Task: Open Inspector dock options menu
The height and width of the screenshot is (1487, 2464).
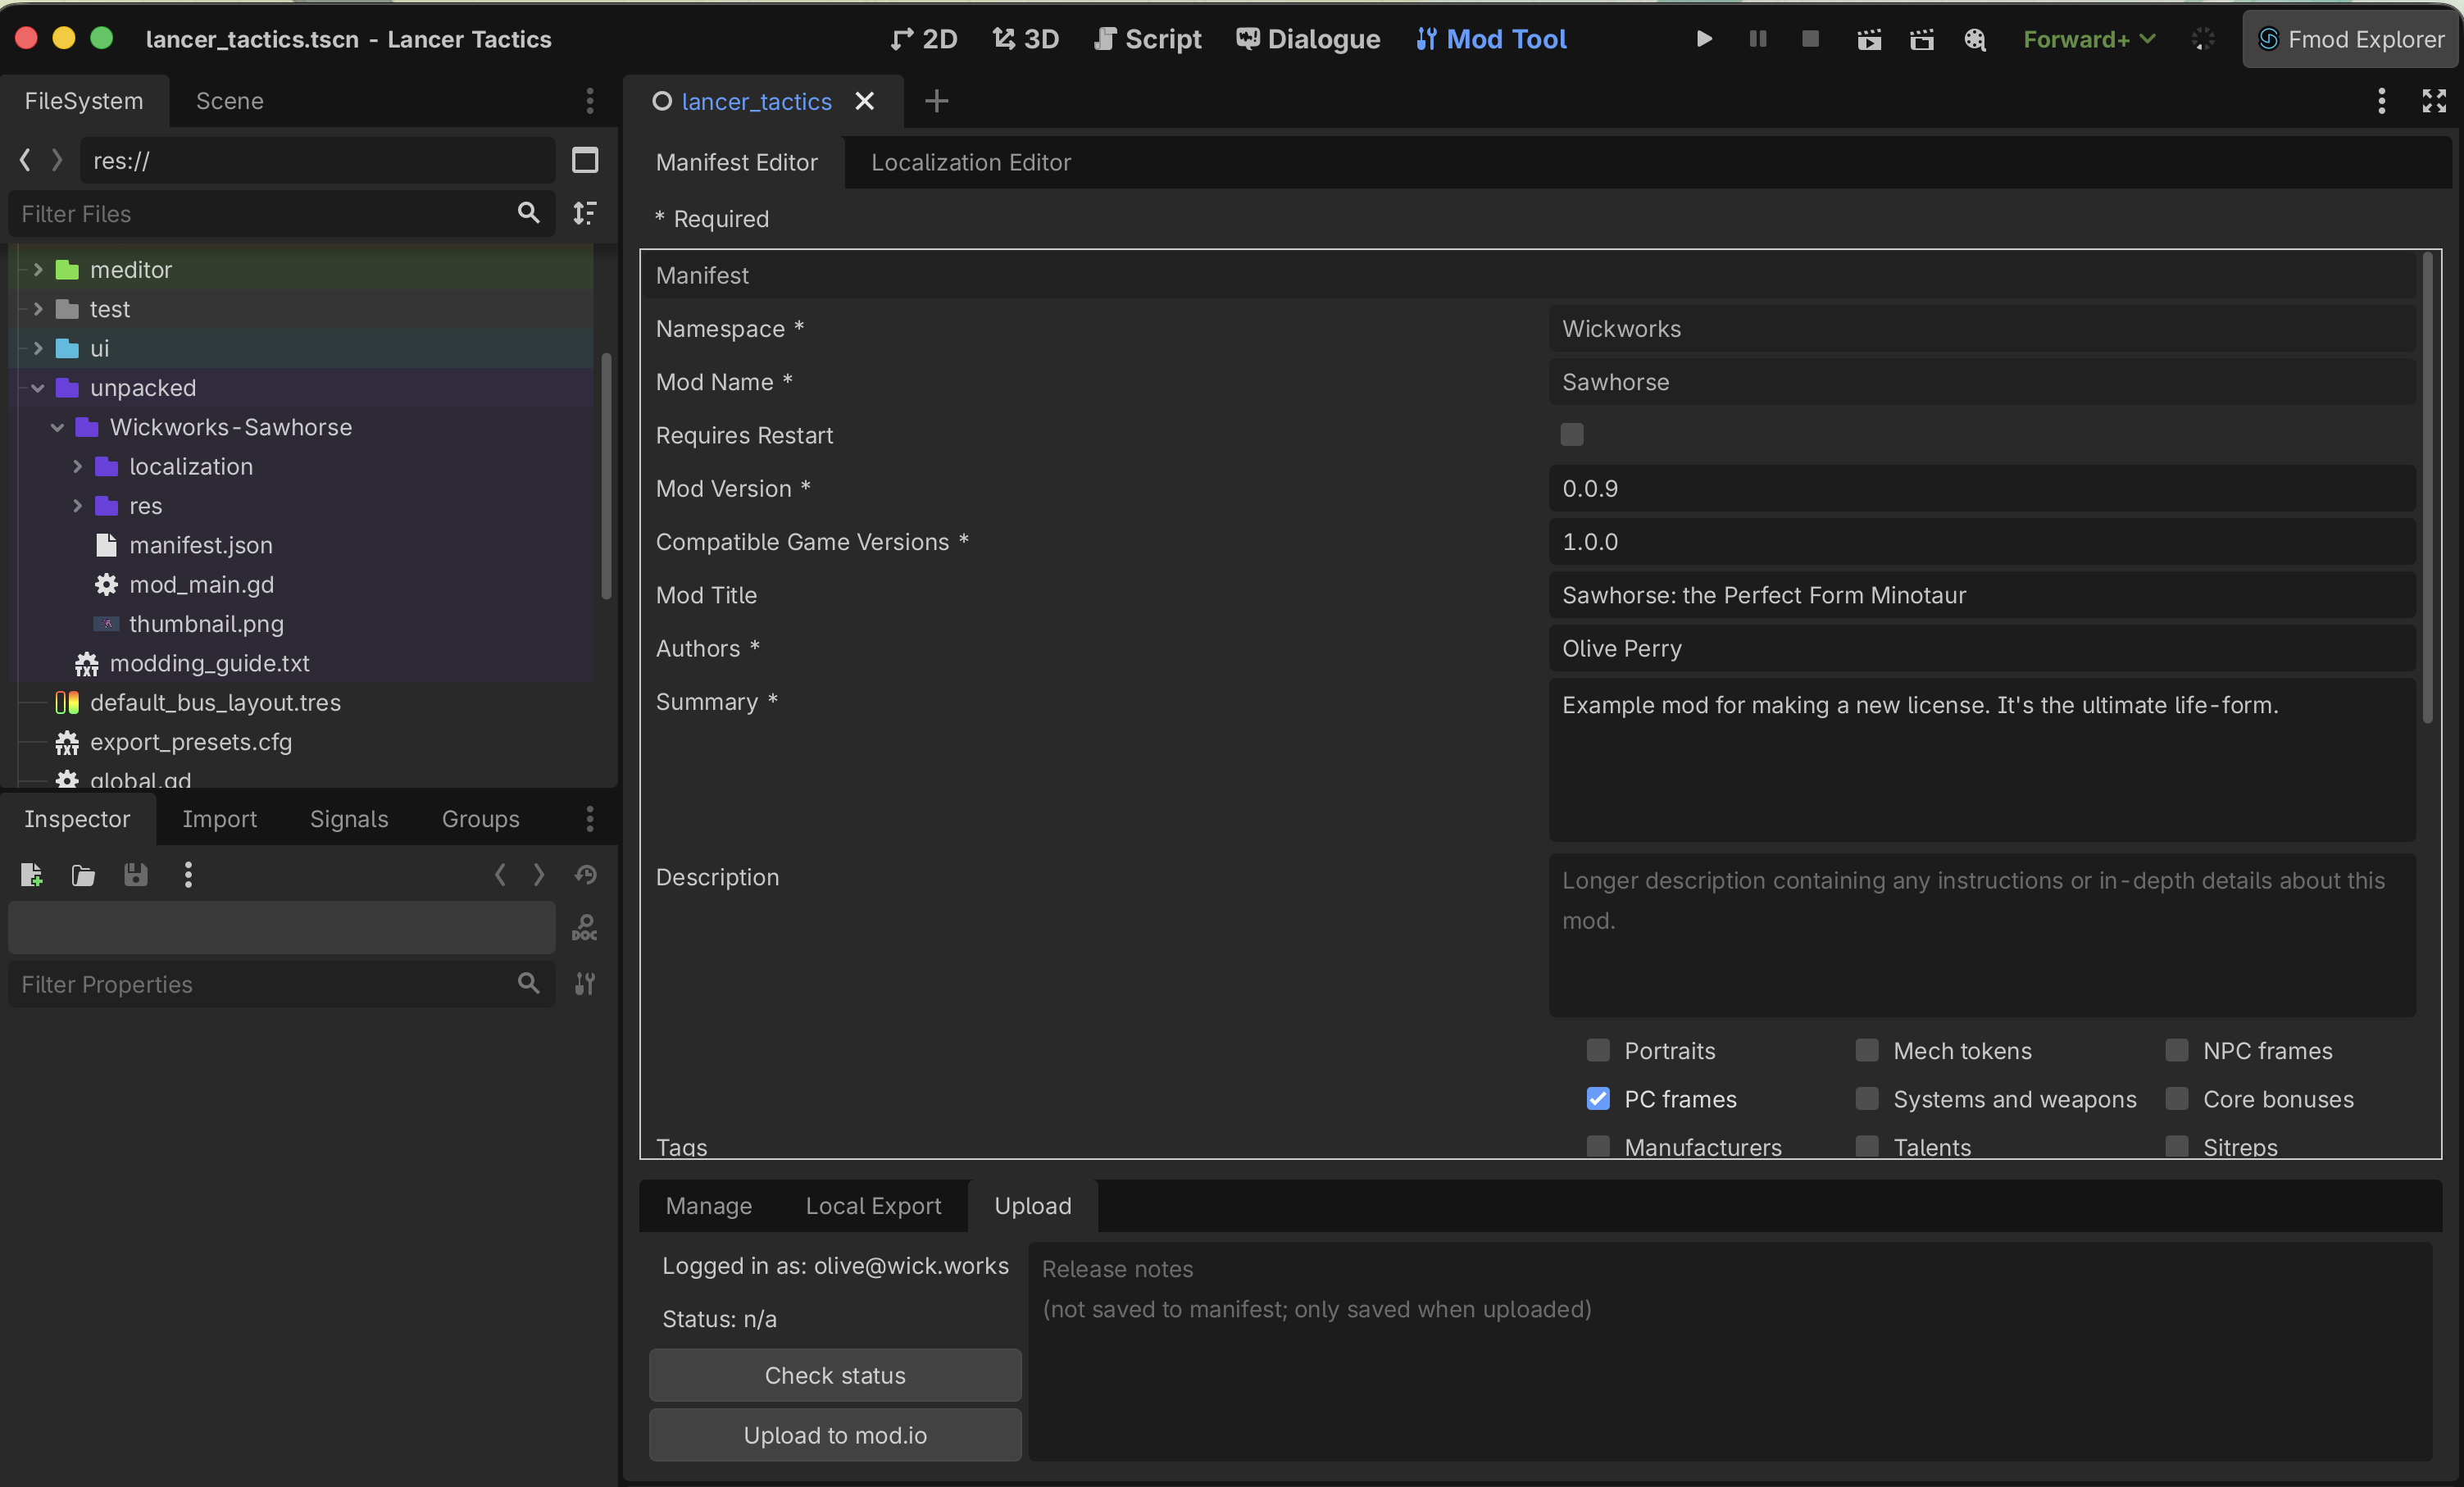Action: tap(590, 819)
